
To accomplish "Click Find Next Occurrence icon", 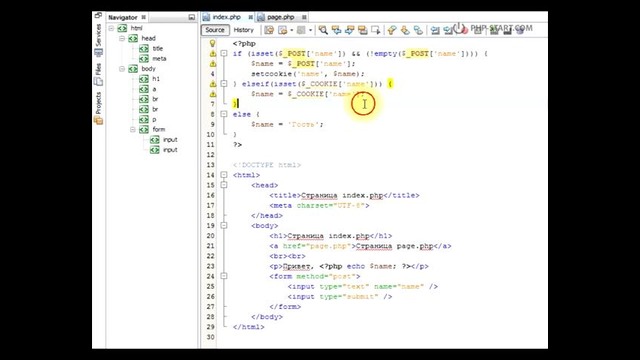I will coord(349,30).
